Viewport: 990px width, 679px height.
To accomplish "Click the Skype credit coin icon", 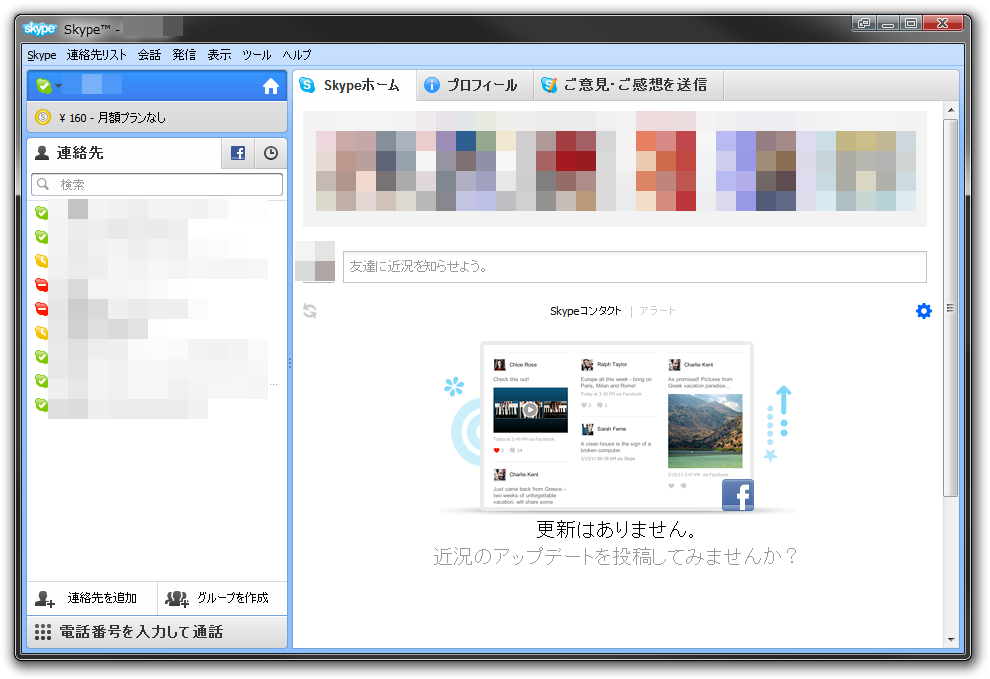I will point(43,117).
